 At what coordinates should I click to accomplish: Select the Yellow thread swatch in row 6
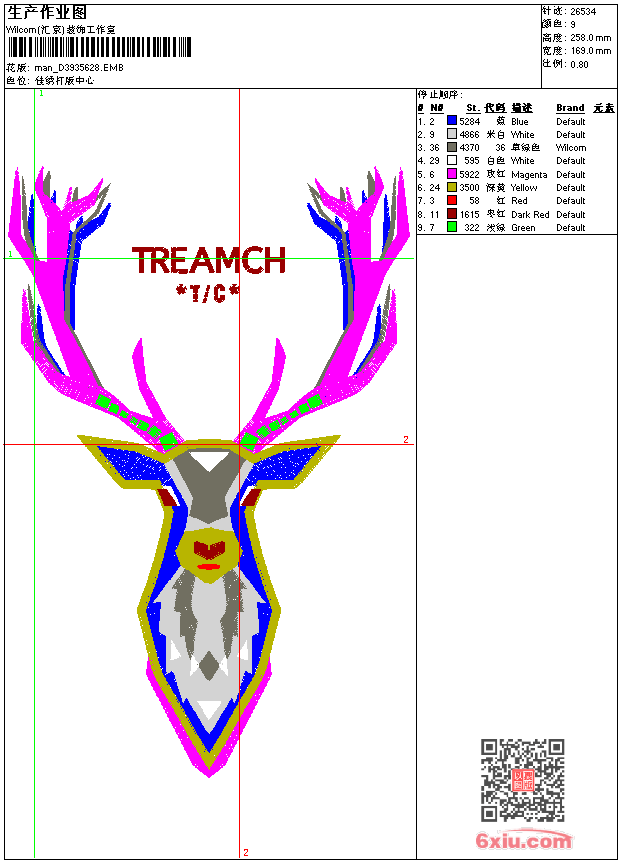point(452,187)
